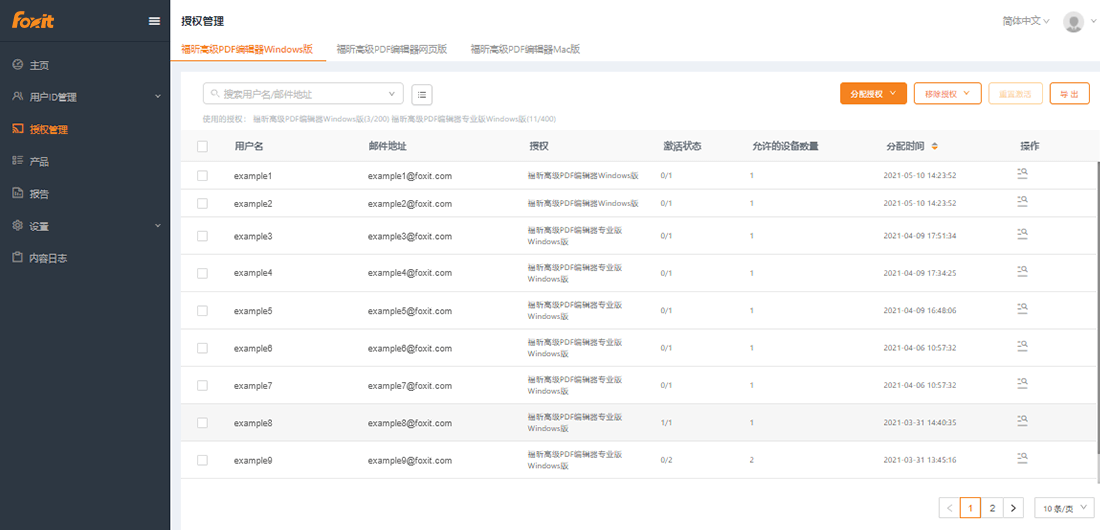Viewport: 1100px width, 530px height.
Task: View details icon for example2
Action: (x=1022, y=203)
